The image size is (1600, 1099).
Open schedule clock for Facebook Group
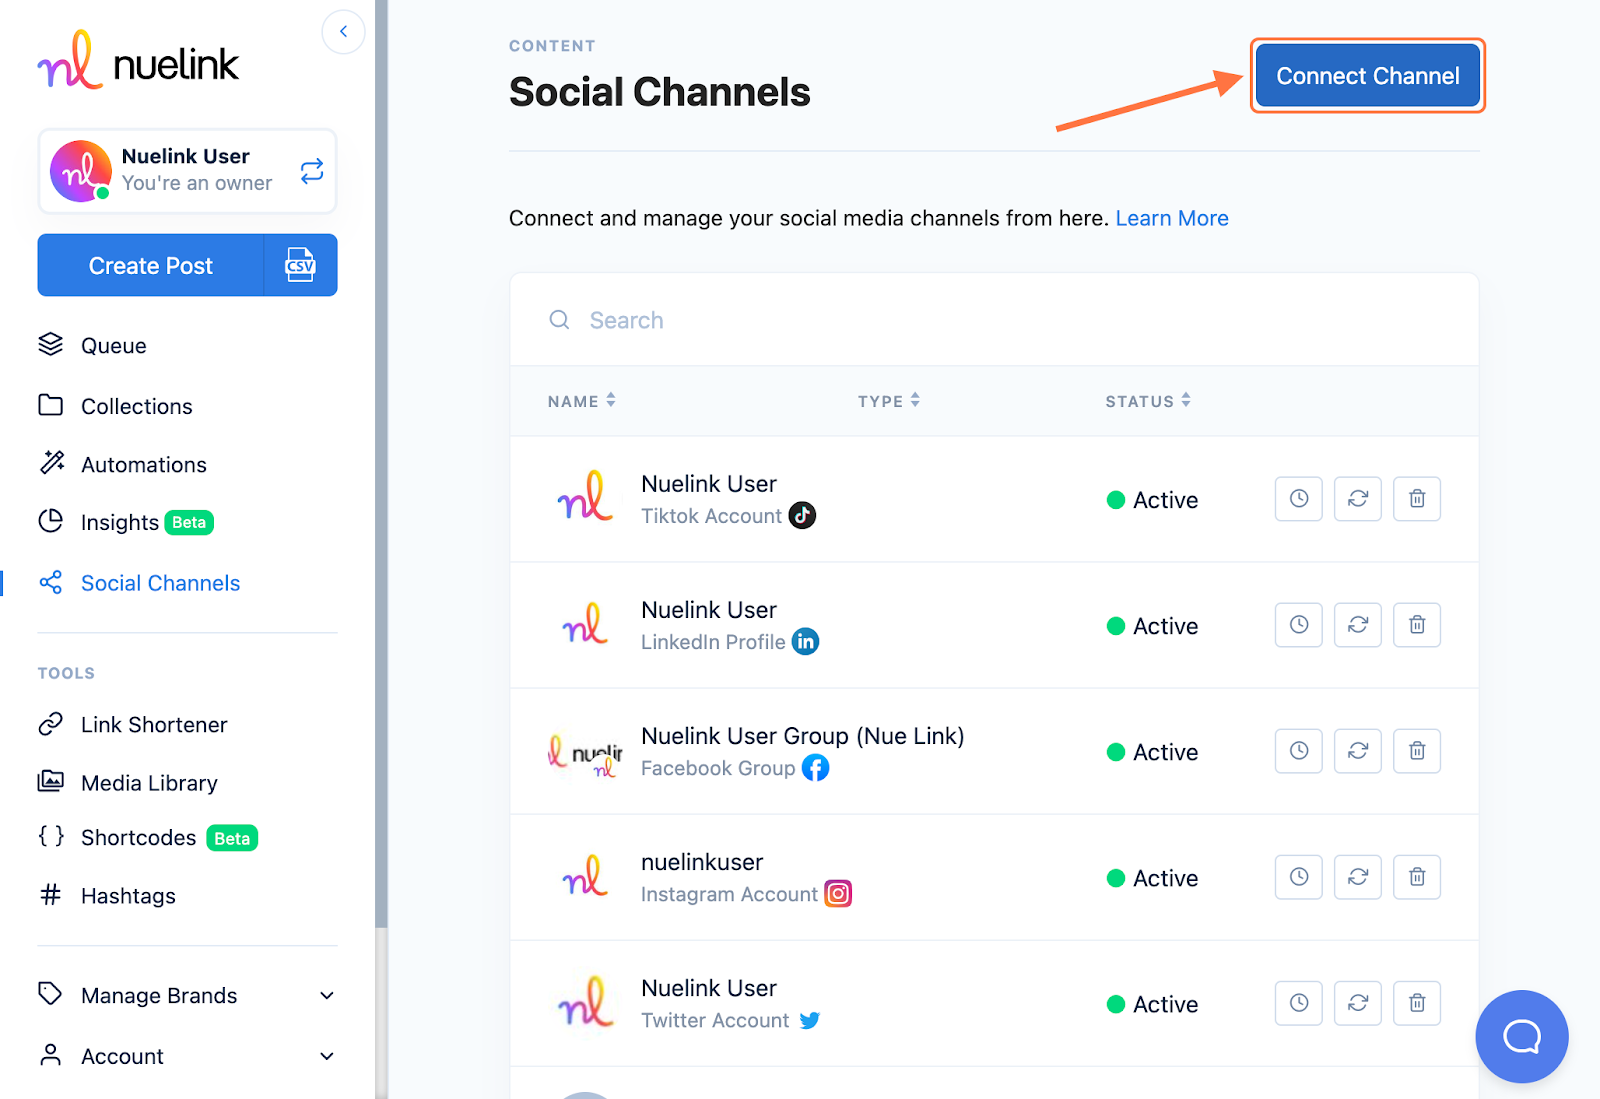coord(1299,751)
